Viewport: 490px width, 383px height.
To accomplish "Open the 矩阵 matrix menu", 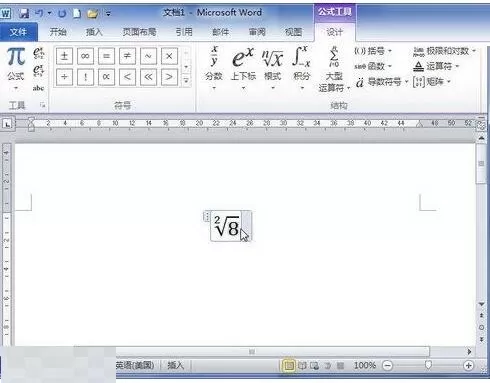I will 432,82.
